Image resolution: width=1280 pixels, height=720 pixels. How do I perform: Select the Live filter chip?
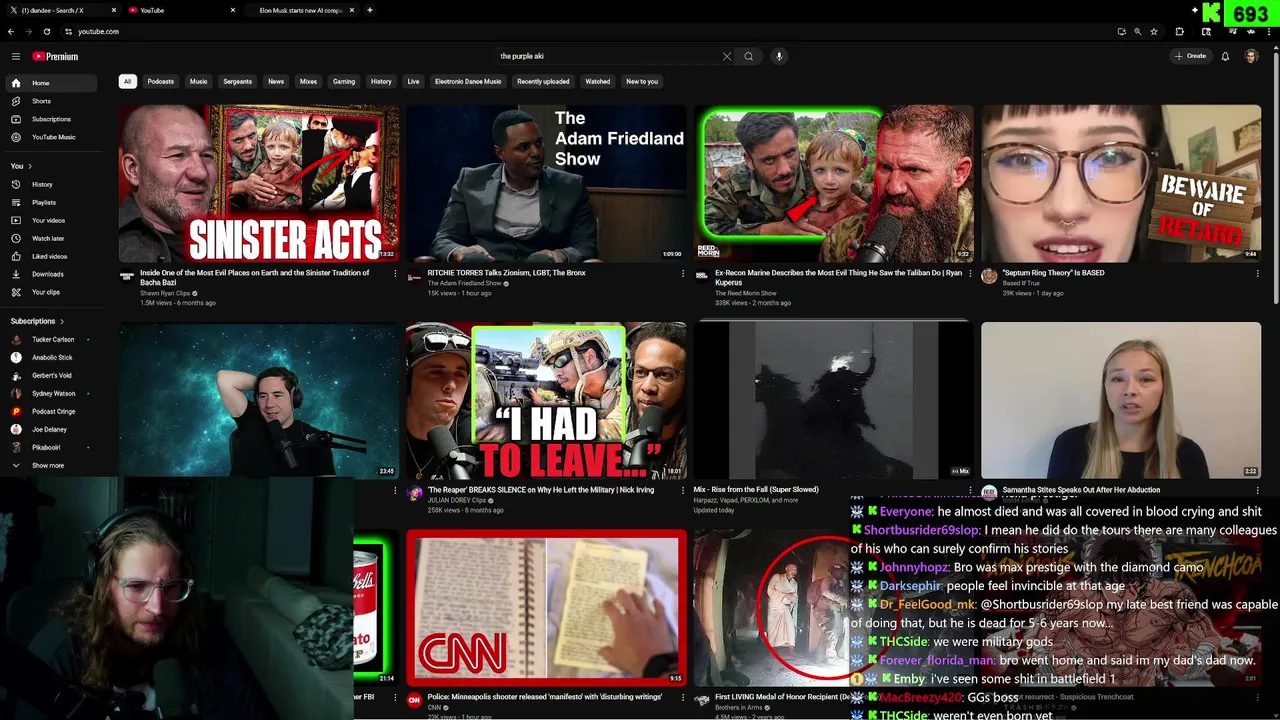(413, 82)
